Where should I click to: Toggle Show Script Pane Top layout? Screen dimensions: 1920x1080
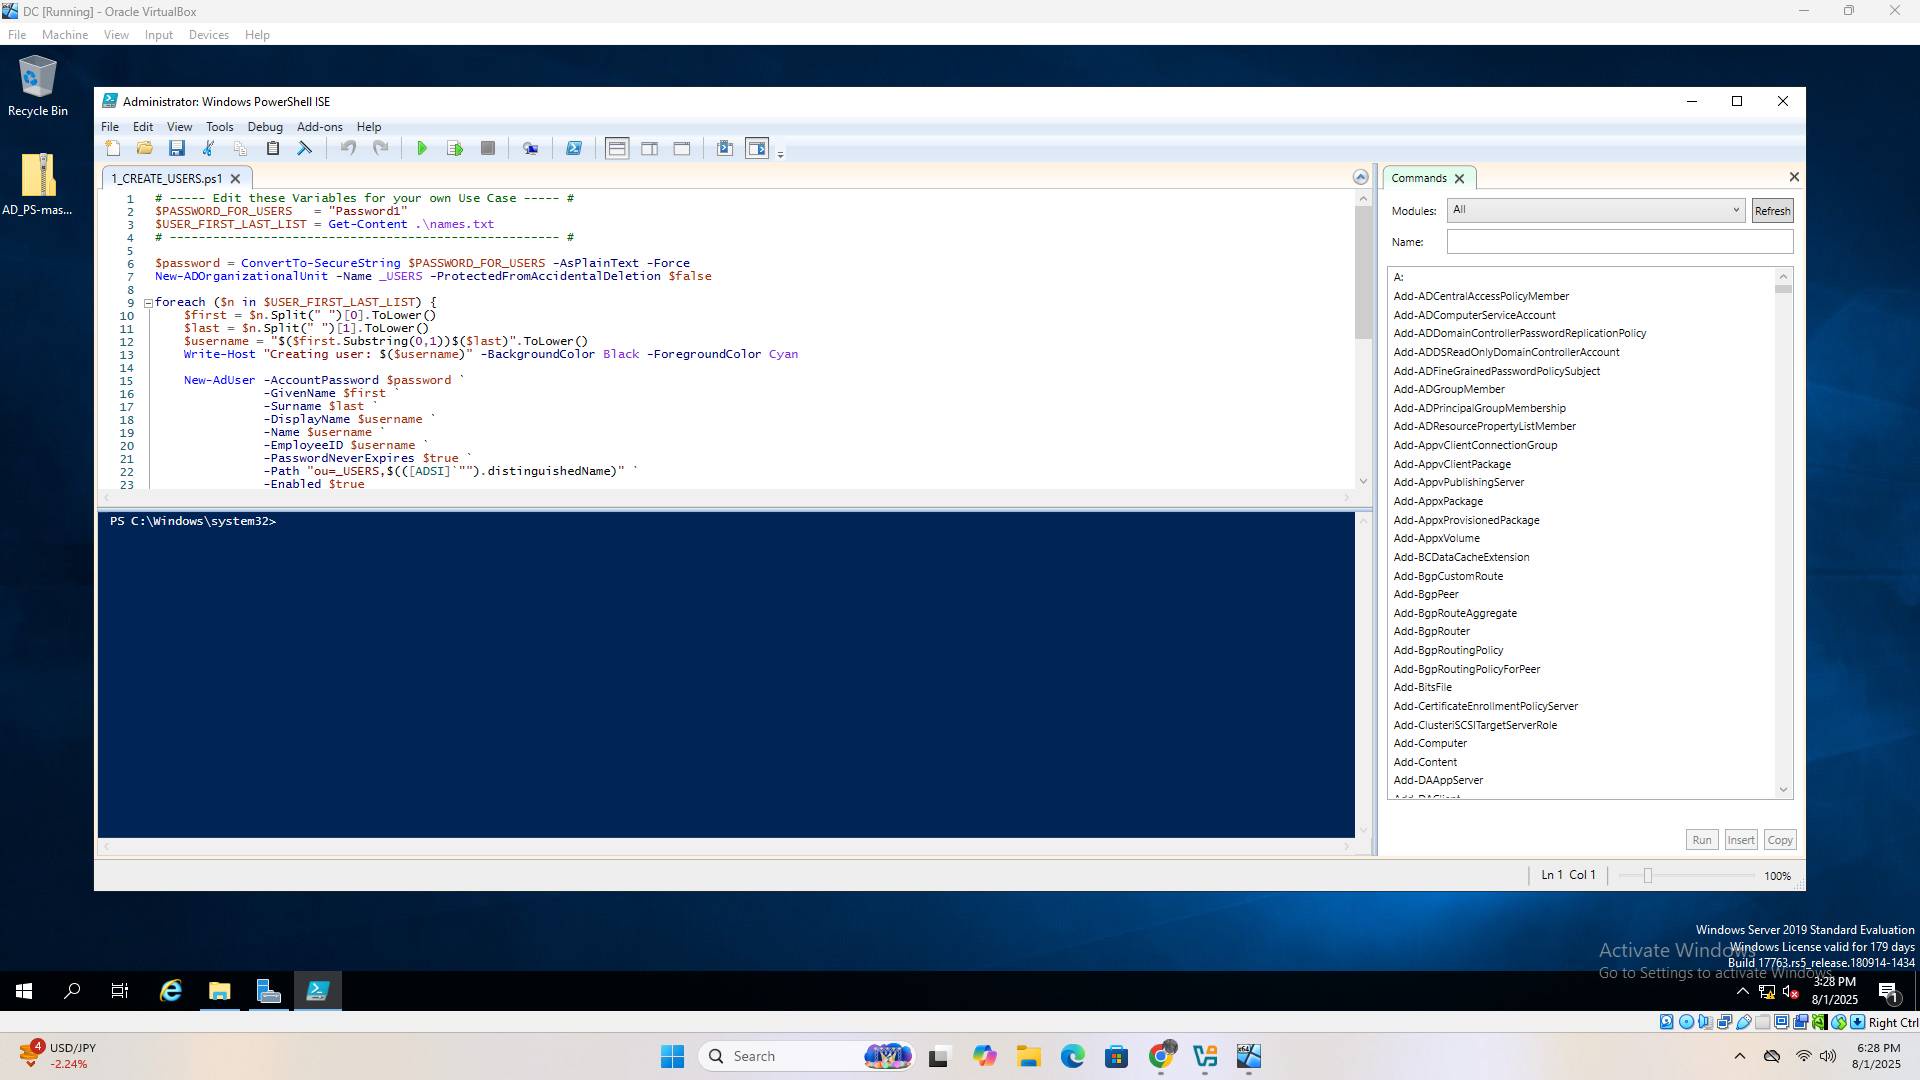coord(617,149)
